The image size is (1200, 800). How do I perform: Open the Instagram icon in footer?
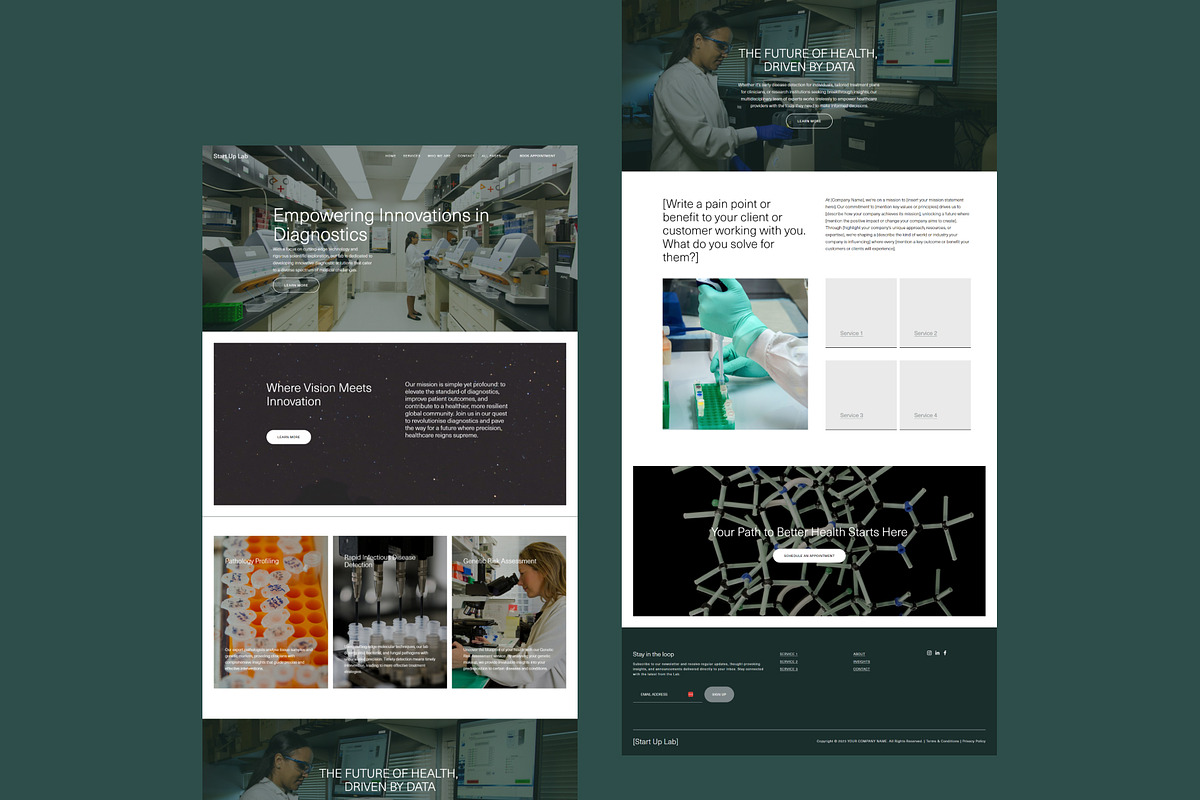pos(929,653)
